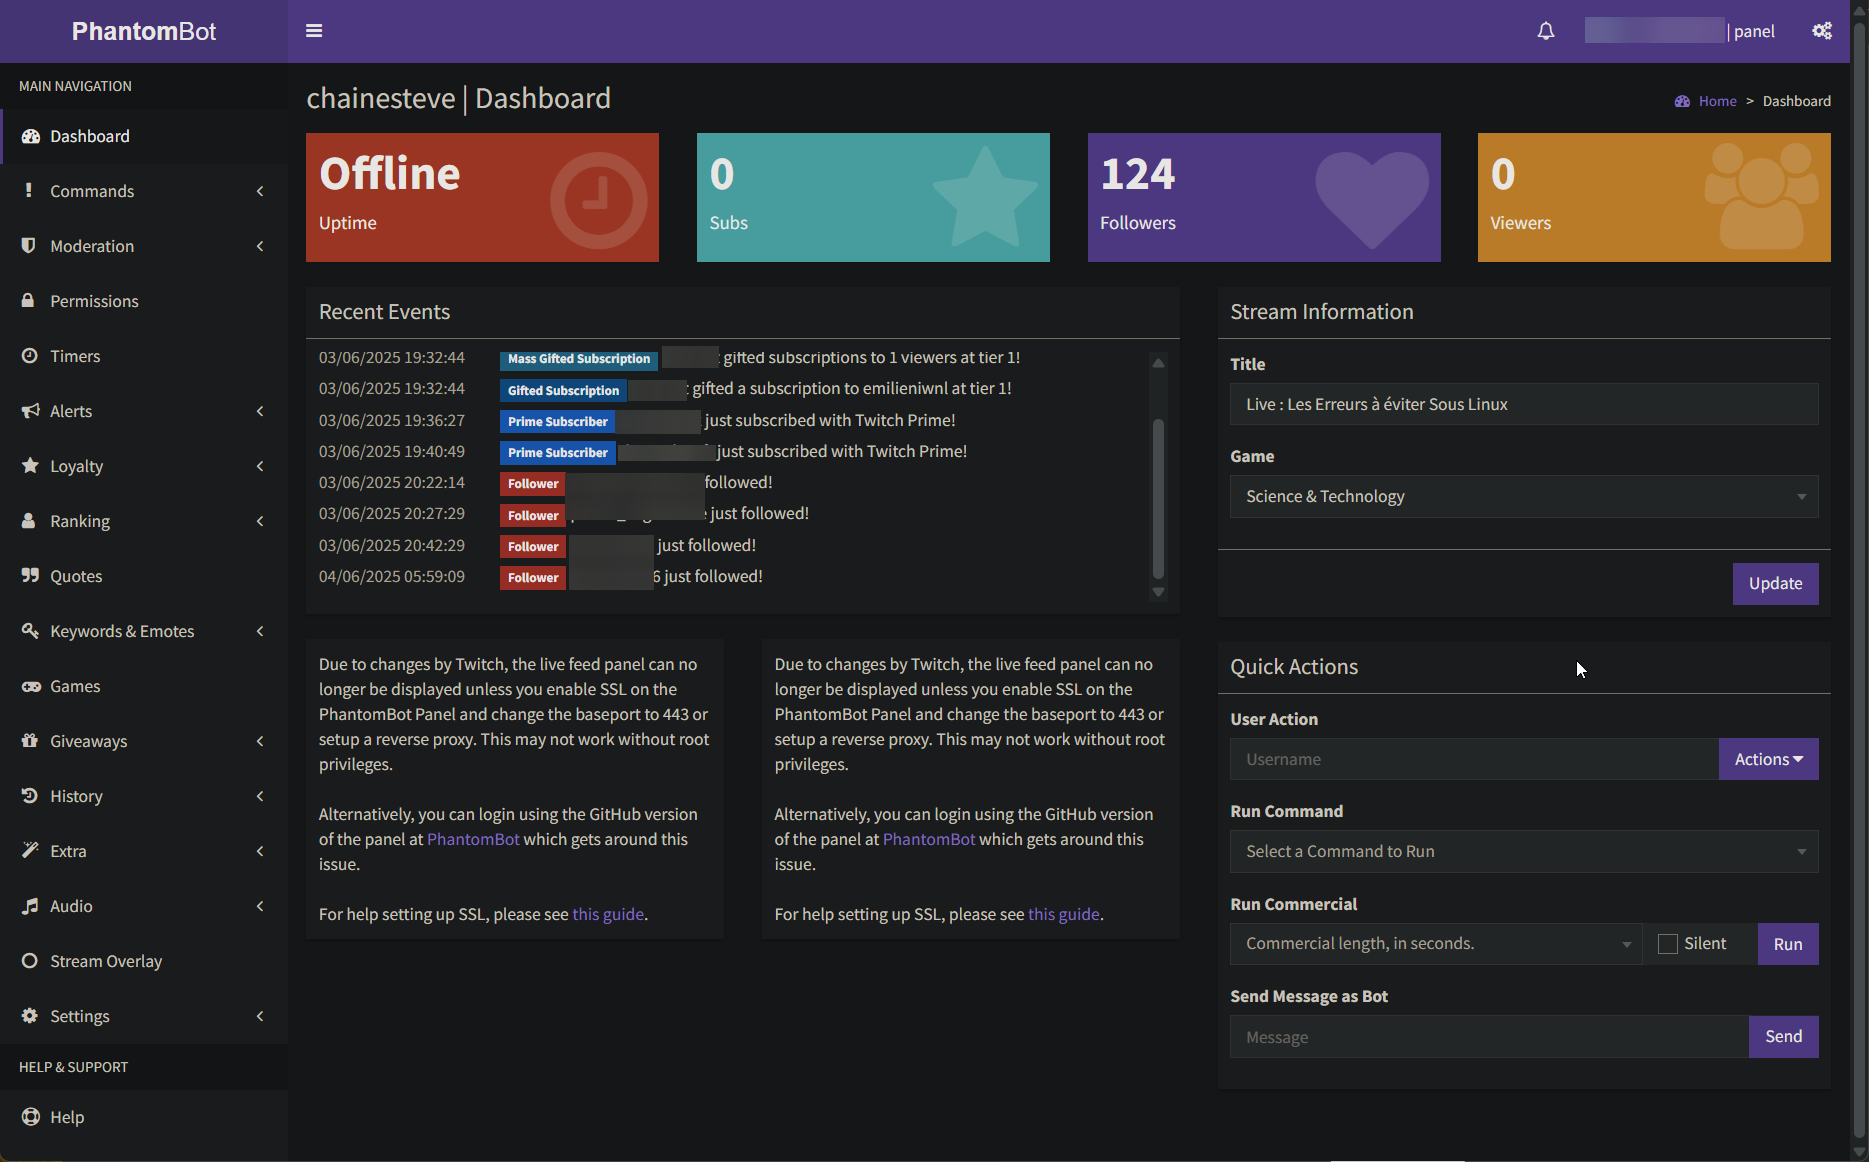Open the 'this guide' SSL link

tap(608, 914)
